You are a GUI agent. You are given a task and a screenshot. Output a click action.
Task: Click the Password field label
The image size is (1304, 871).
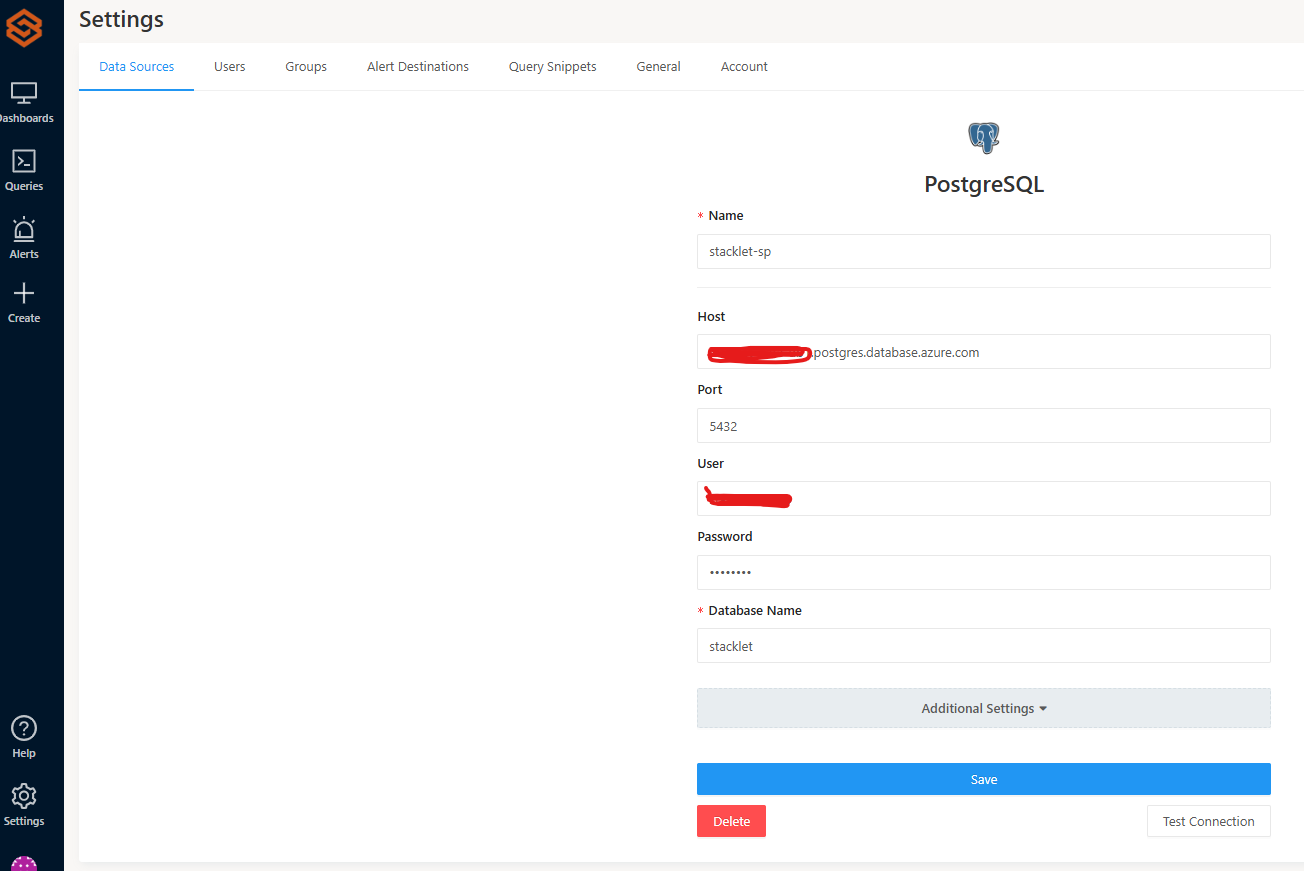click(x=725, y=537)
